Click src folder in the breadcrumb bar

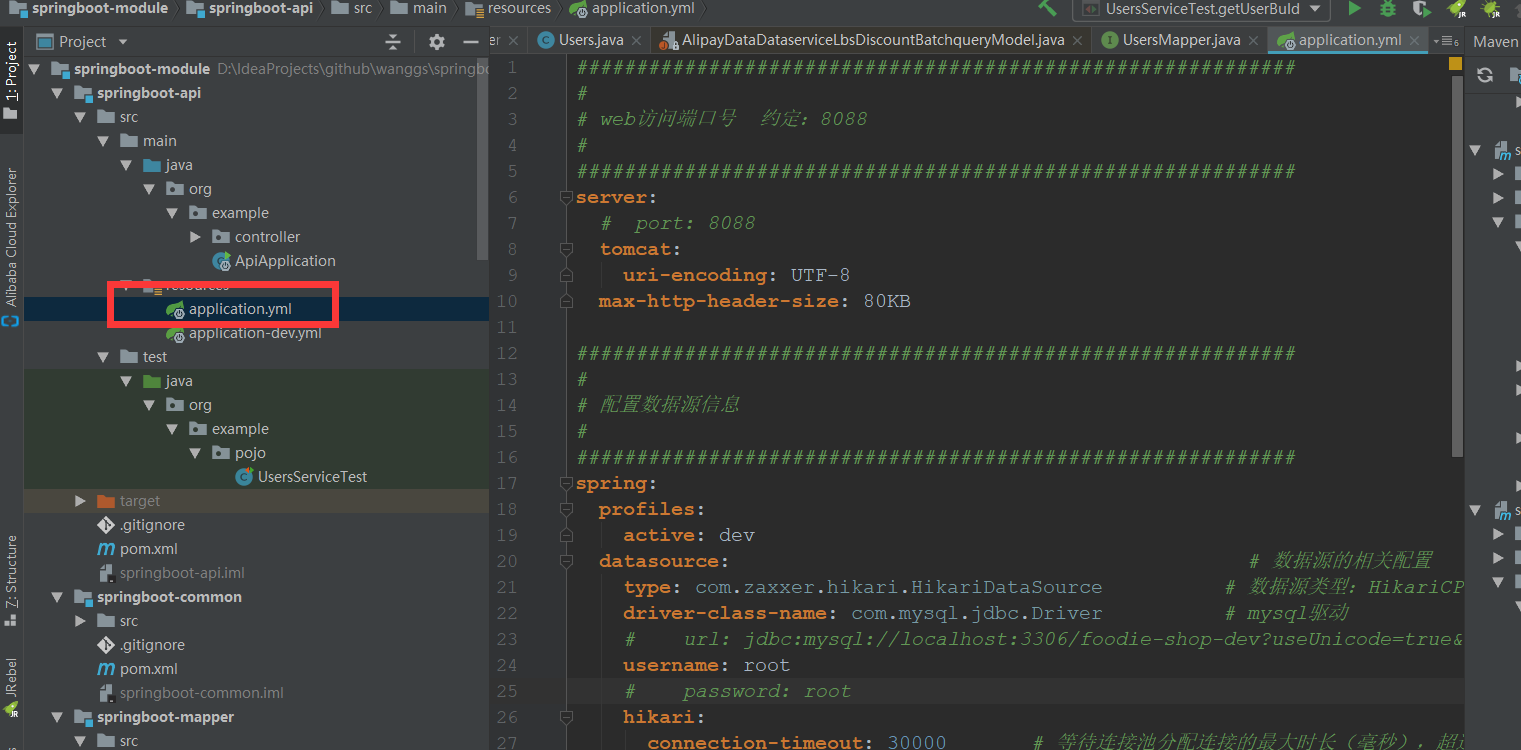click(351, 8)
